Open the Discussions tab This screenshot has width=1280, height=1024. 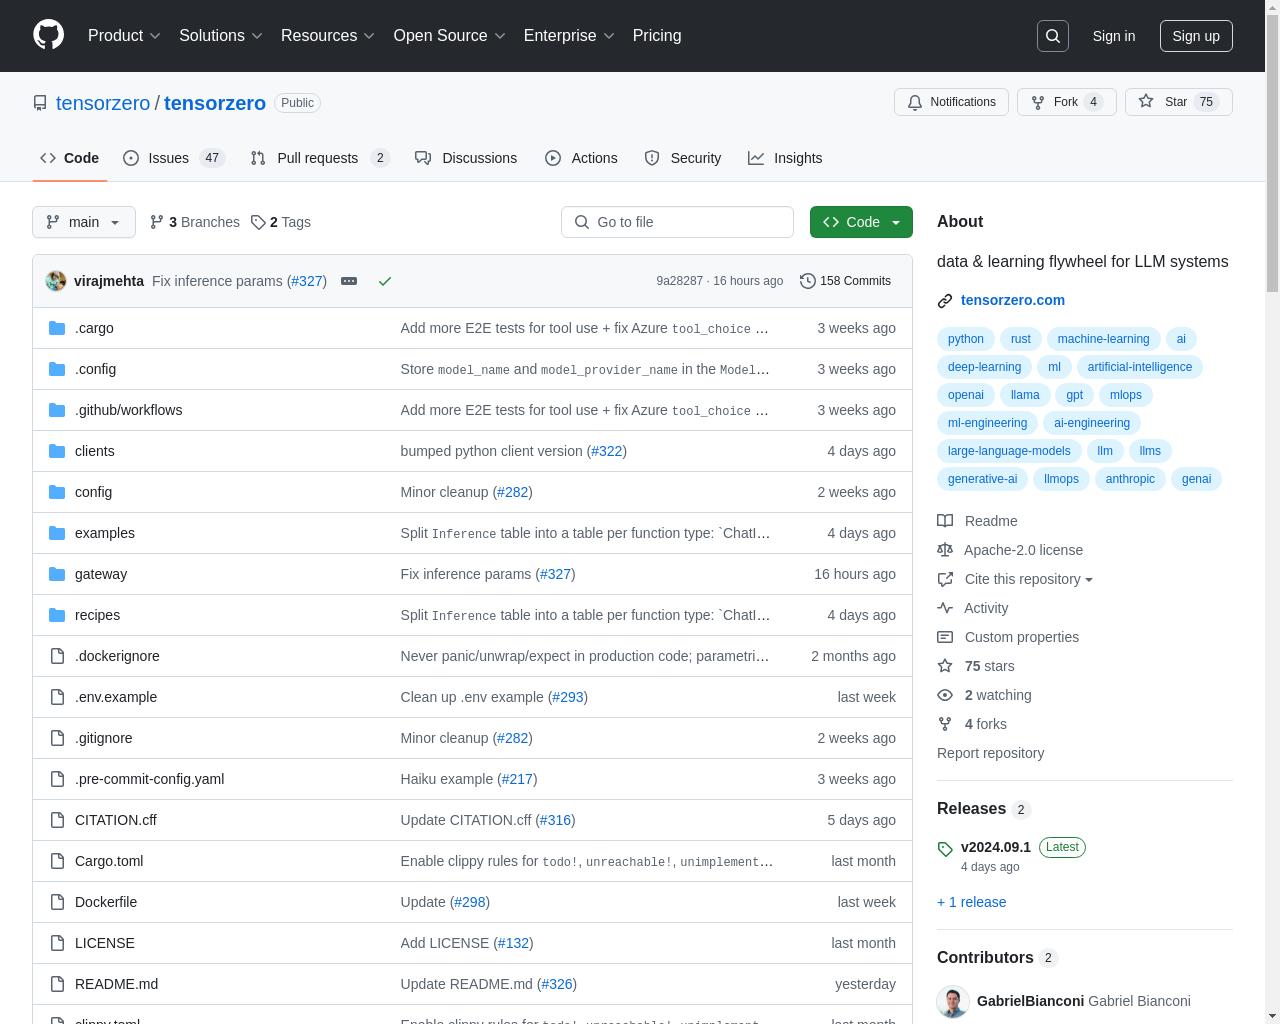click(466, 158)
